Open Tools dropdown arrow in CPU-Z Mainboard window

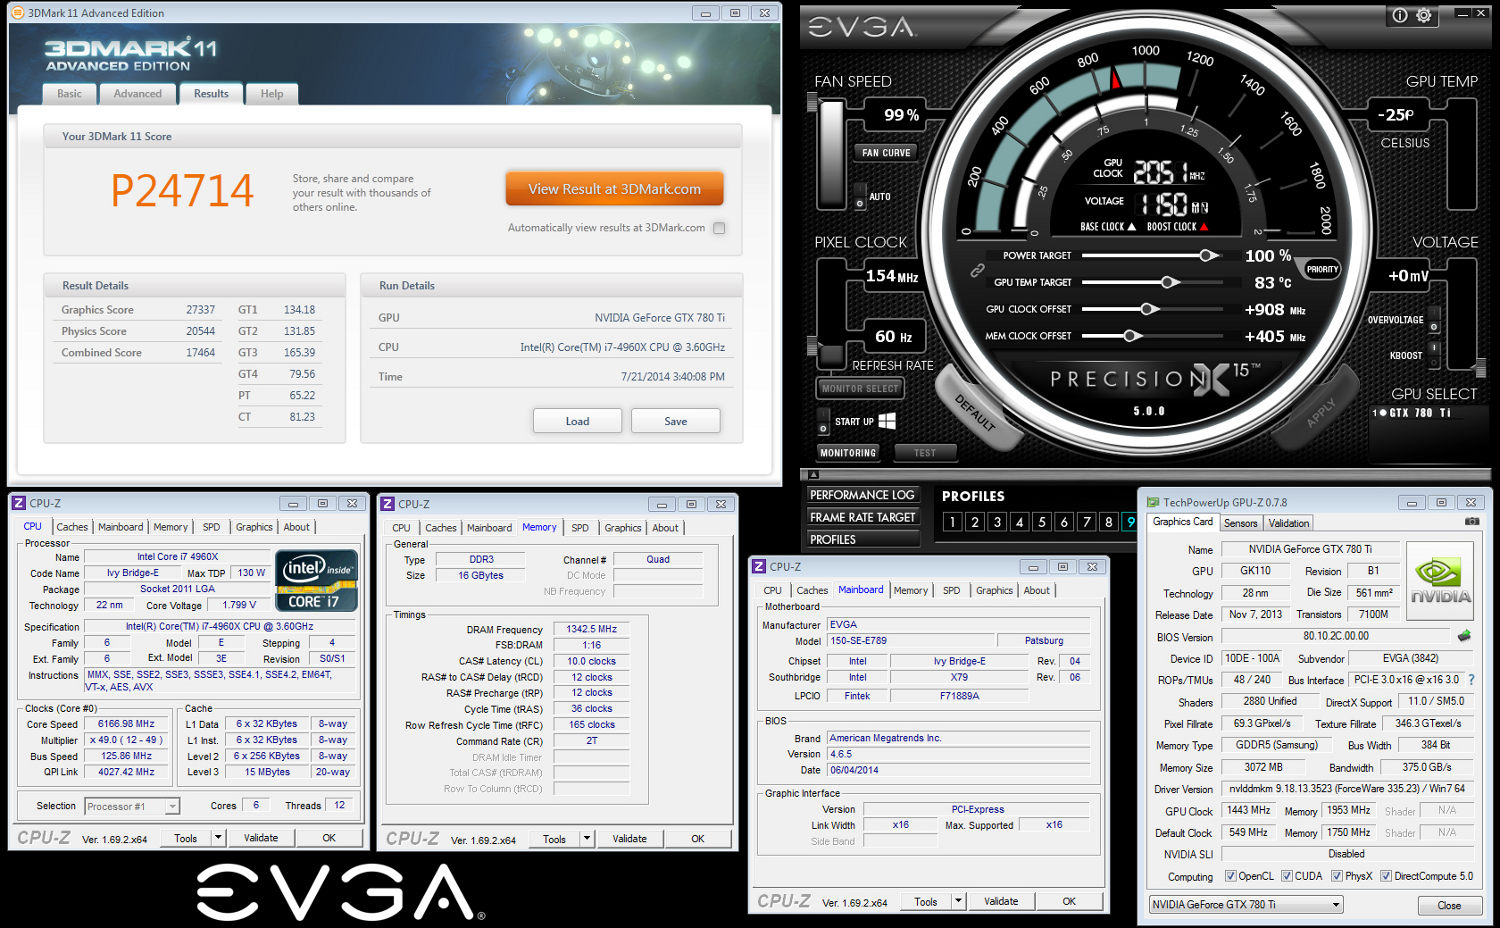click(x=958, y=901)
